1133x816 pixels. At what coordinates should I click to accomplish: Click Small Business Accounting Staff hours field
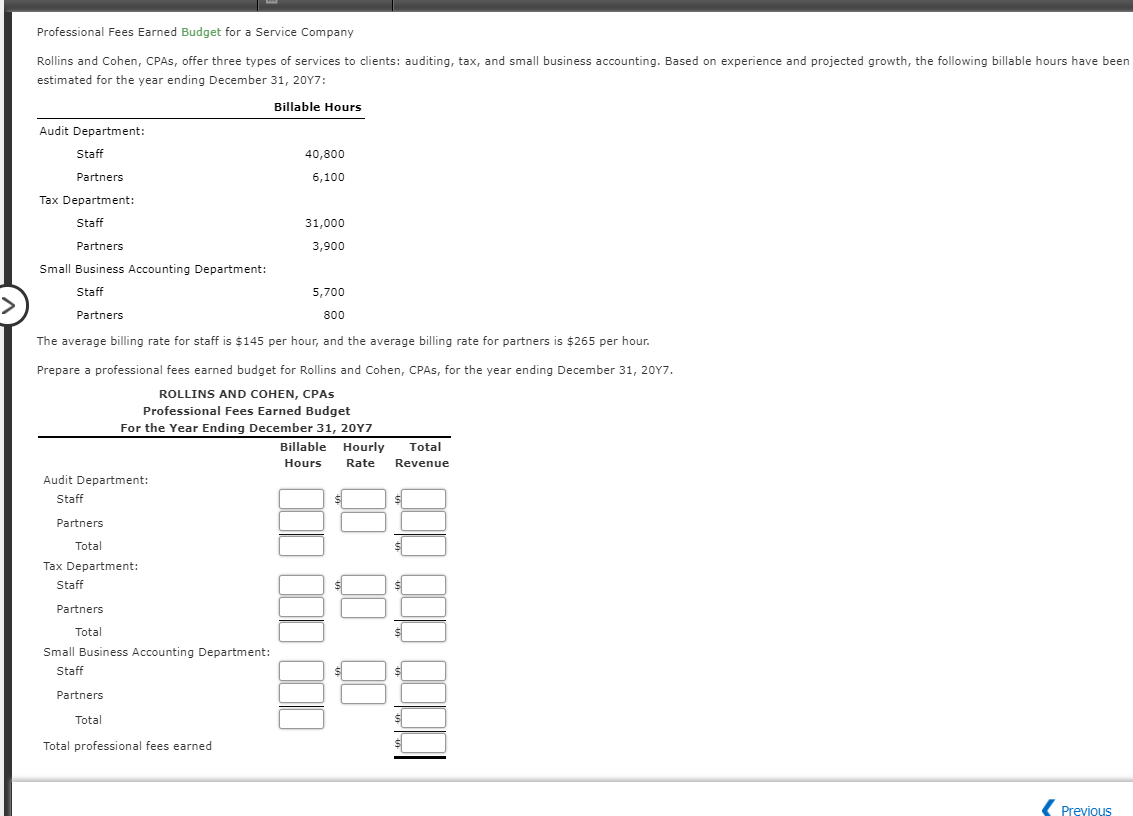[301, 670]
